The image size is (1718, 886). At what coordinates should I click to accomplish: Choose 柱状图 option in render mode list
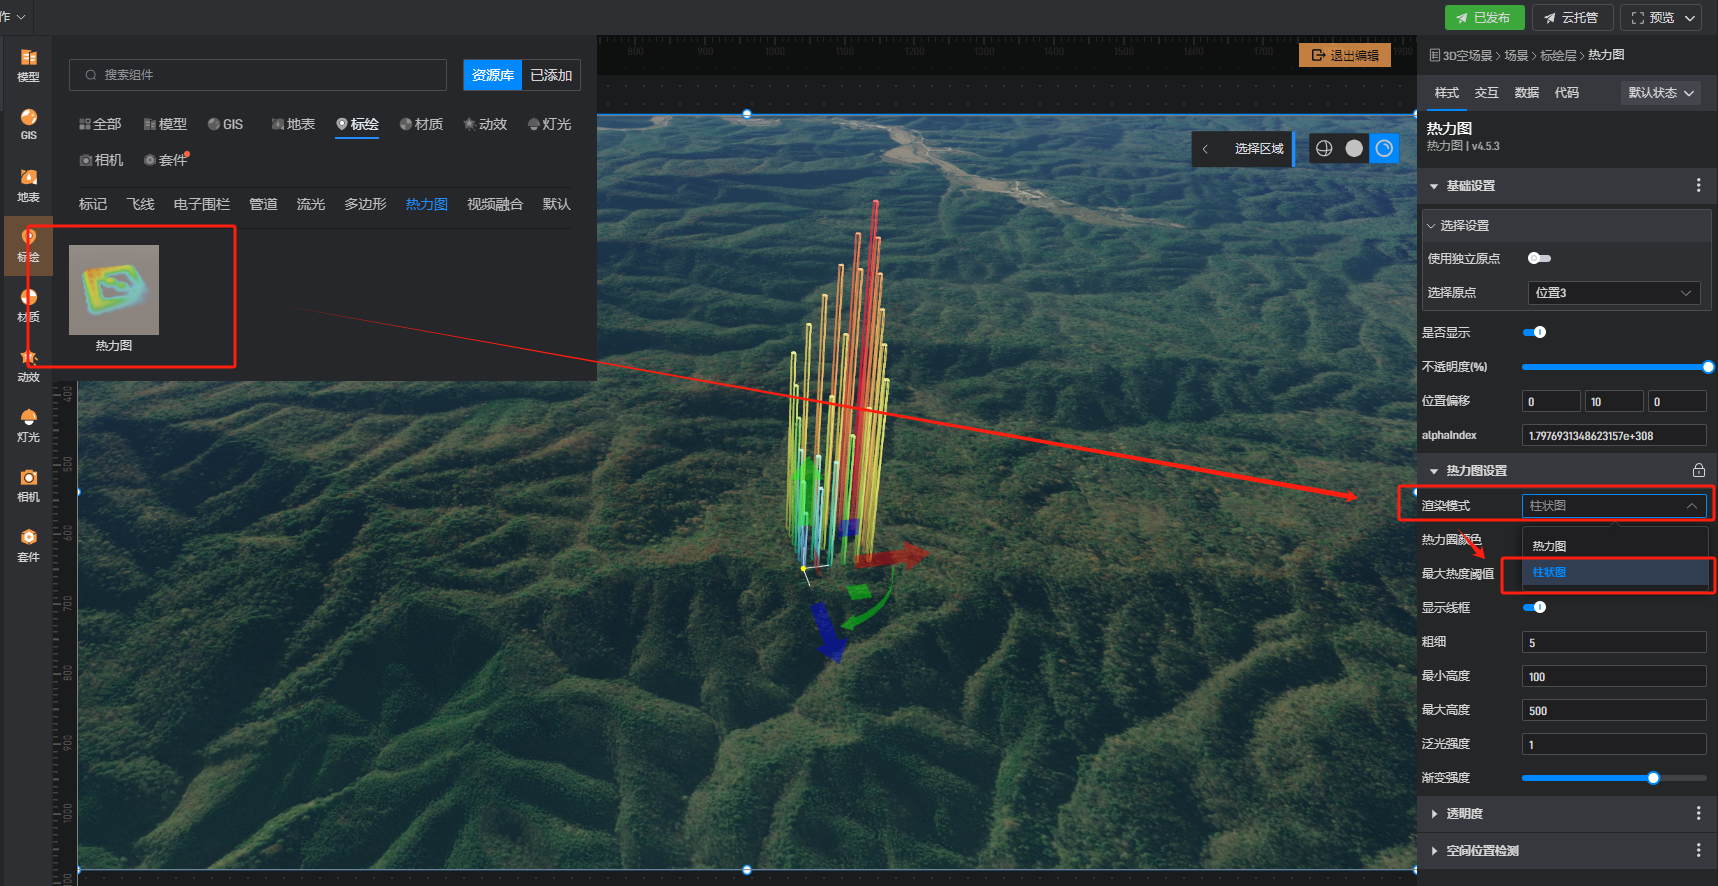(1614, 572)
